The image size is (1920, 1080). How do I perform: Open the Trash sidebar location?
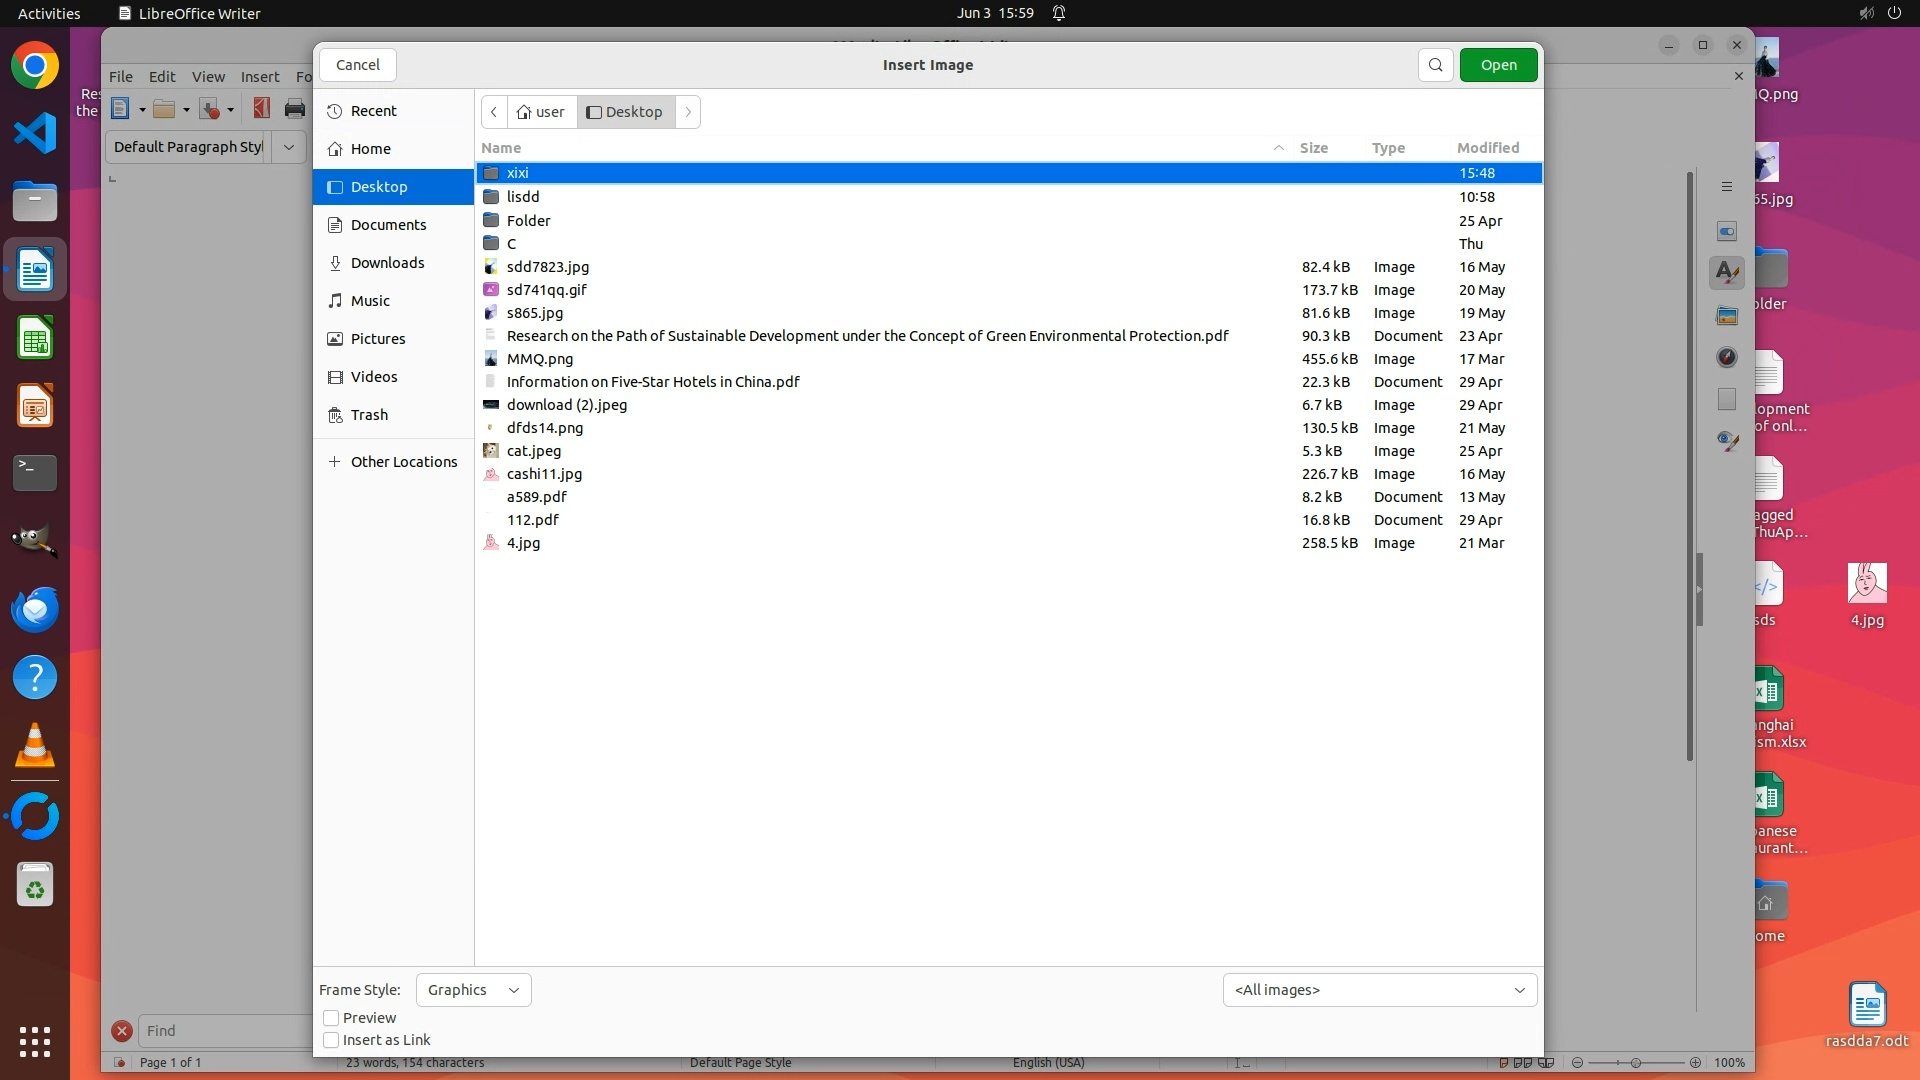tap(369, 415)
